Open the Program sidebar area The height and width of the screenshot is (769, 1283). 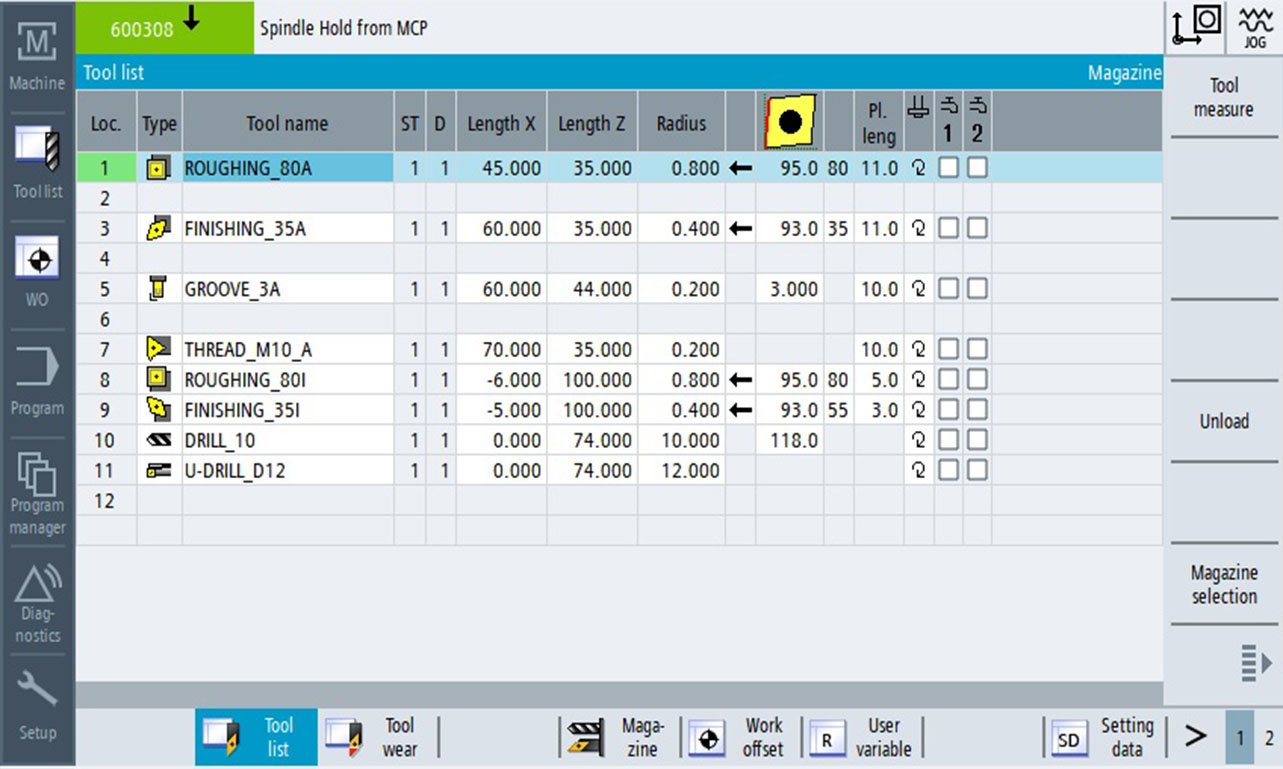pyautogui.click(x=37, y=380)
